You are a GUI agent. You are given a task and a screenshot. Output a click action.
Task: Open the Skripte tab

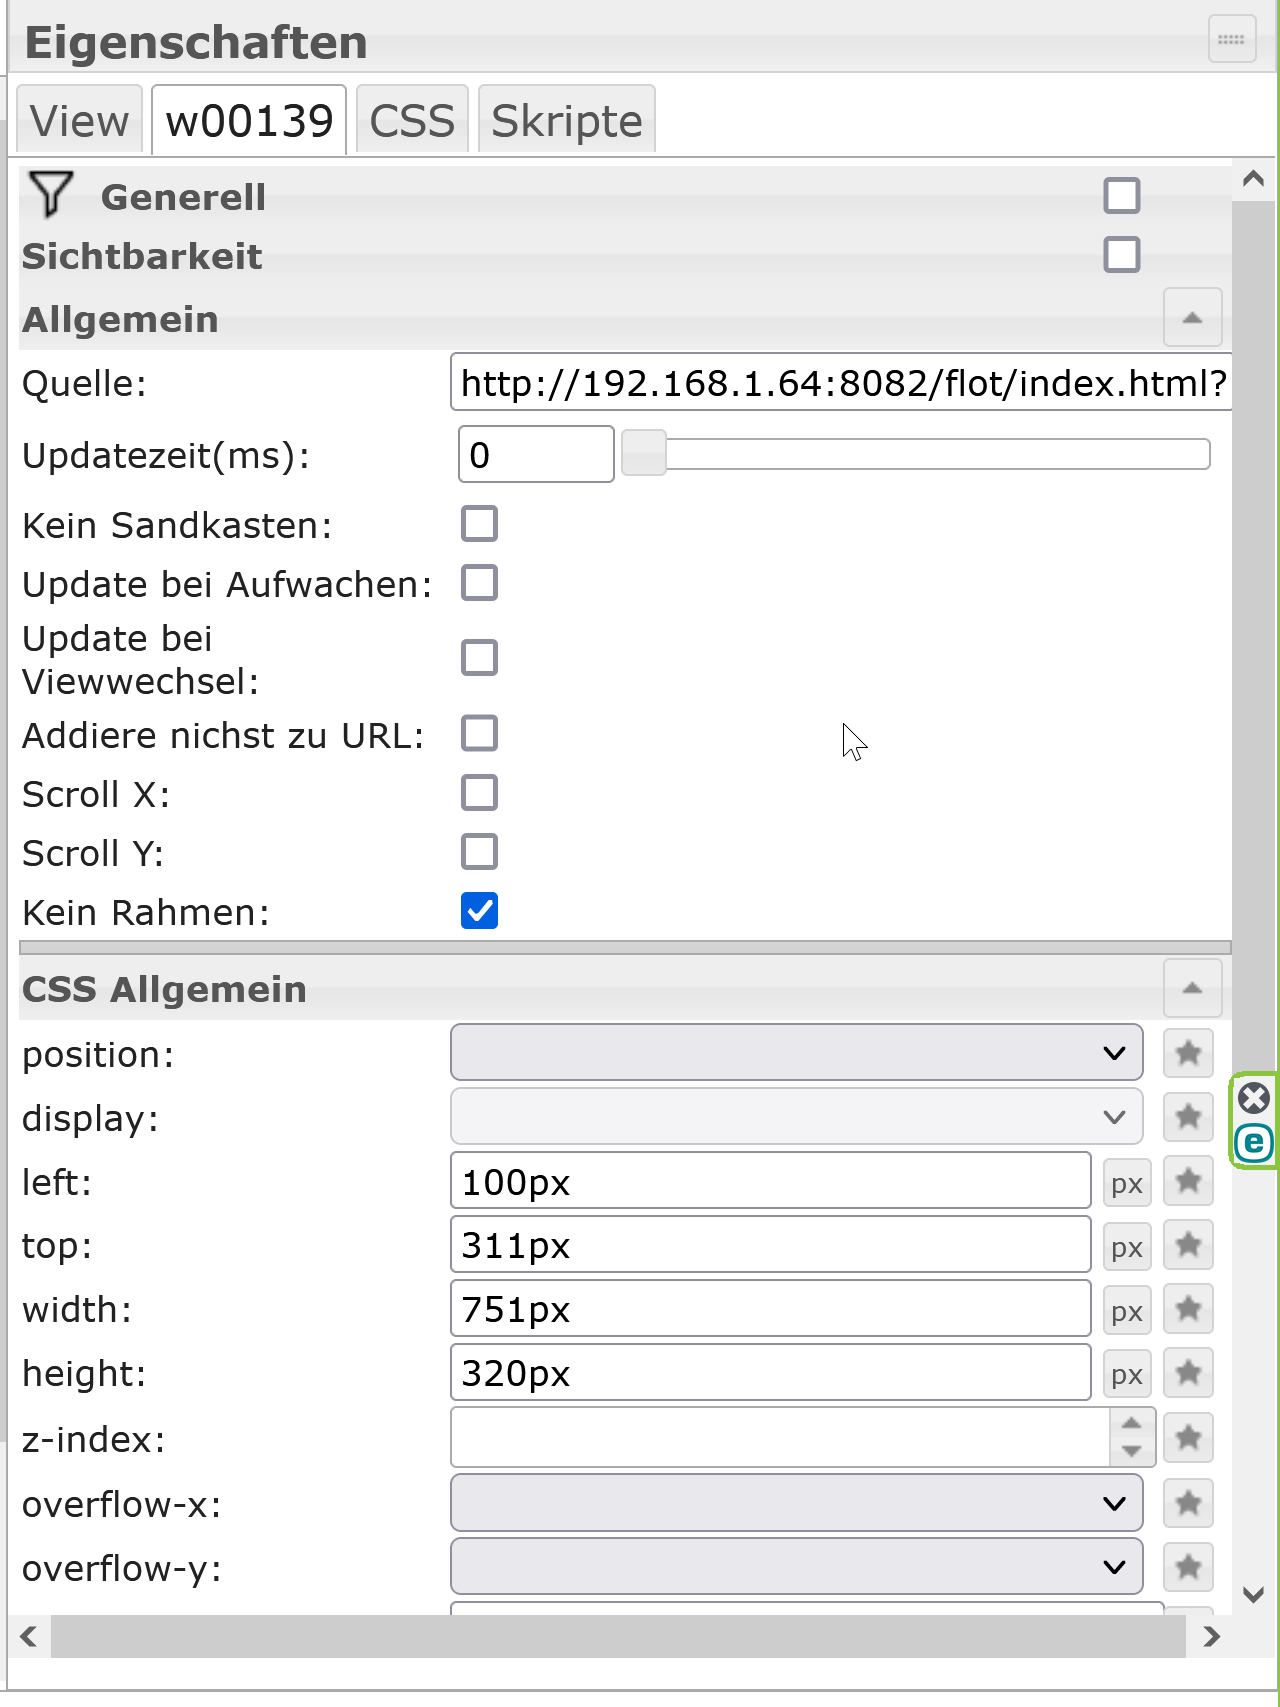(x=567, y=121)
